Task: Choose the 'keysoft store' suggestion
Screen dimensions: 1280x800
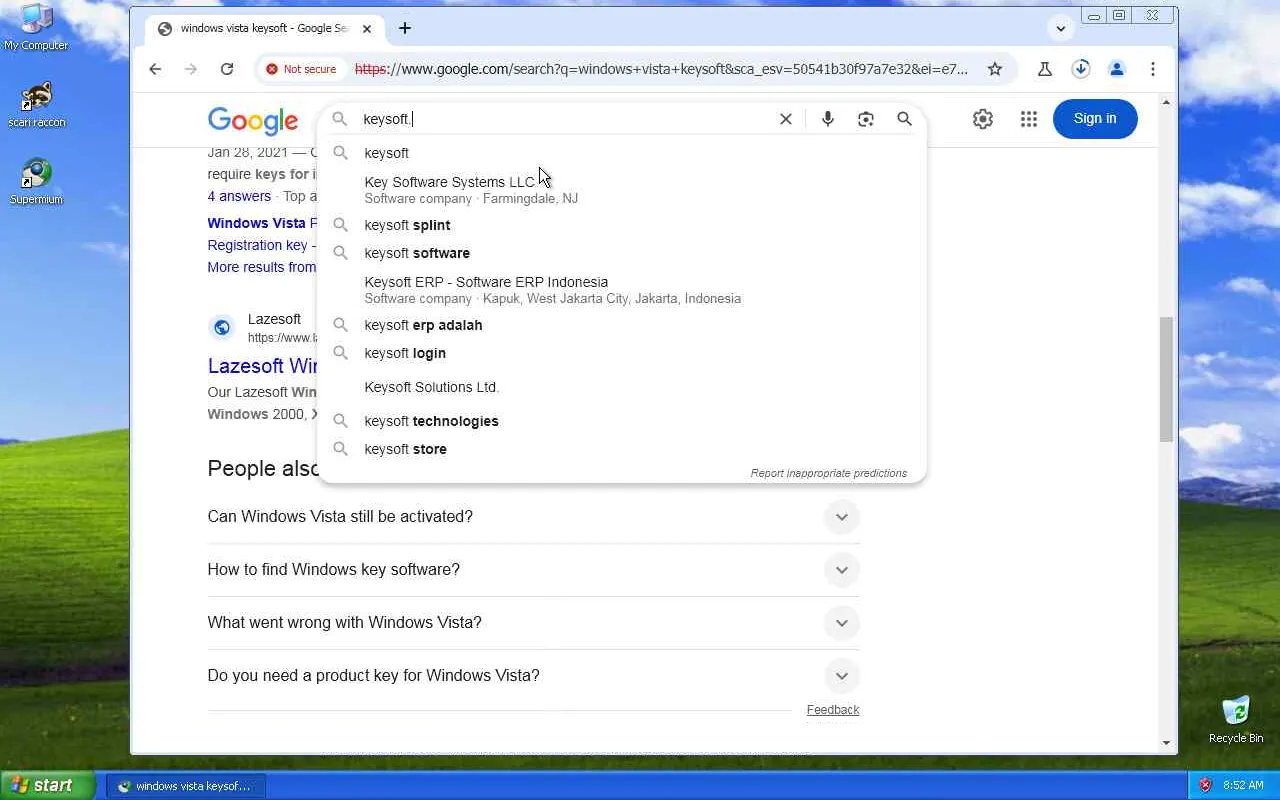Action: (622, 449)
